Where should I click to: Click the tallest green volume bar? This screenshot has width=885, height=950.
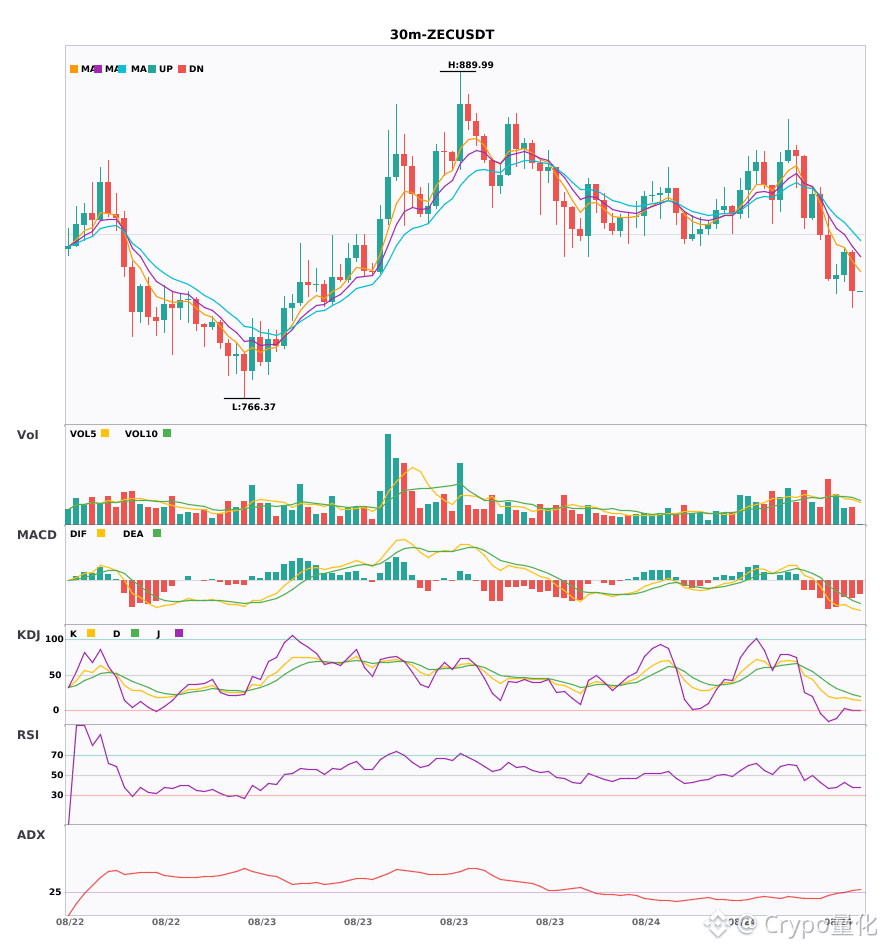(388, 479)
